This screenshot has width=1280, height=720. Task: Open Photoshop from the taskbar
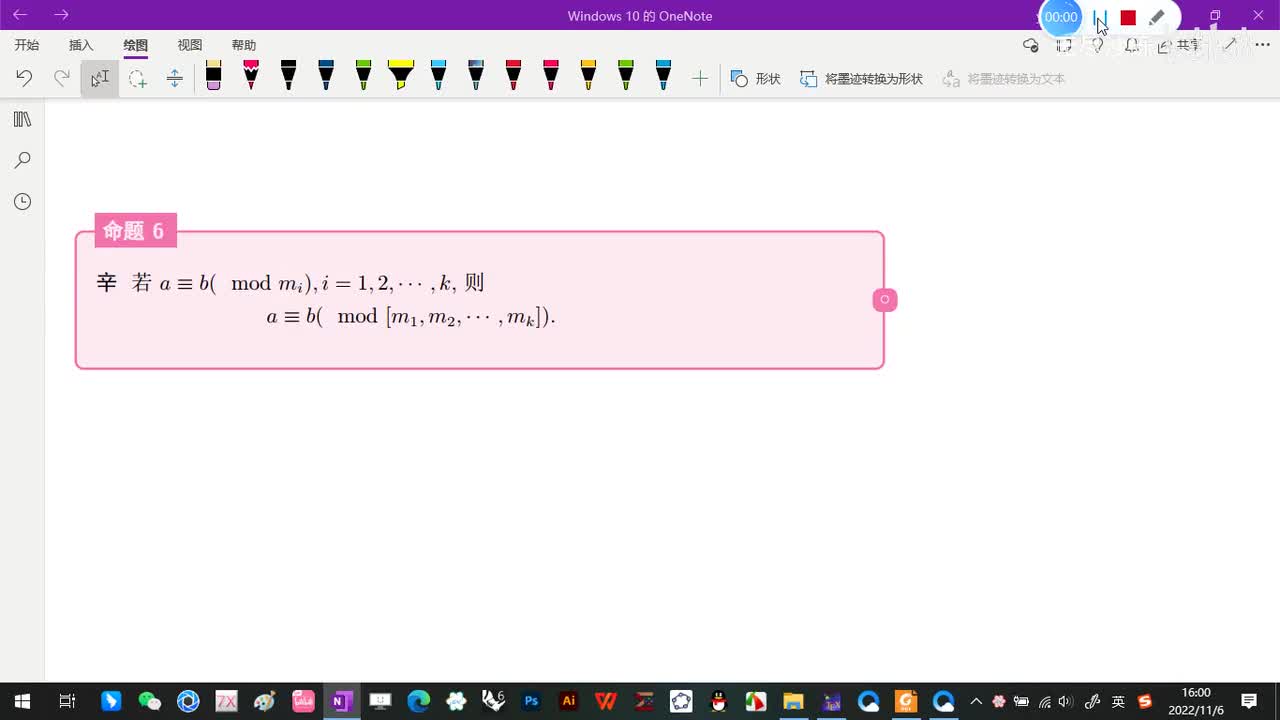point(531,701)
